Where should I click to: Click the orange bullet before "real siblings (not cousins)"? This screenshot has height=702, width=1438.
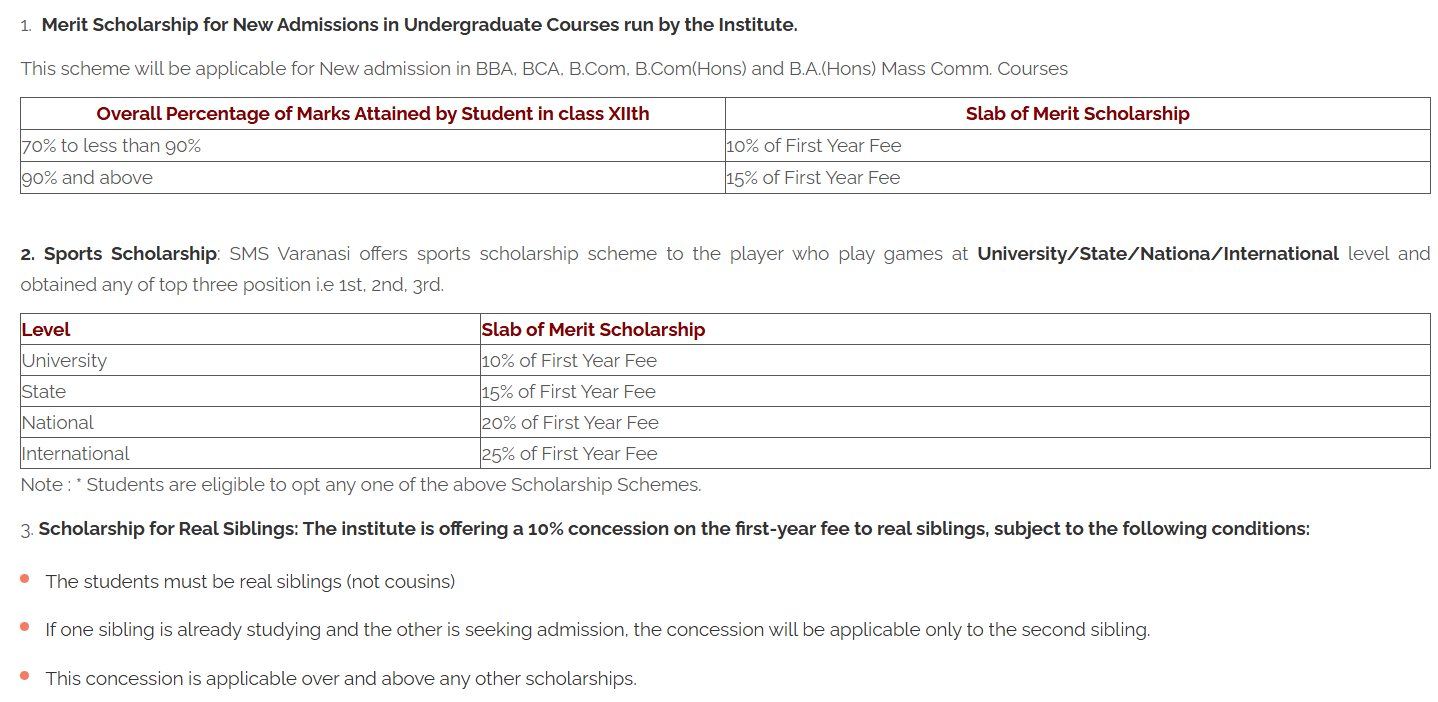click(25, 578)
